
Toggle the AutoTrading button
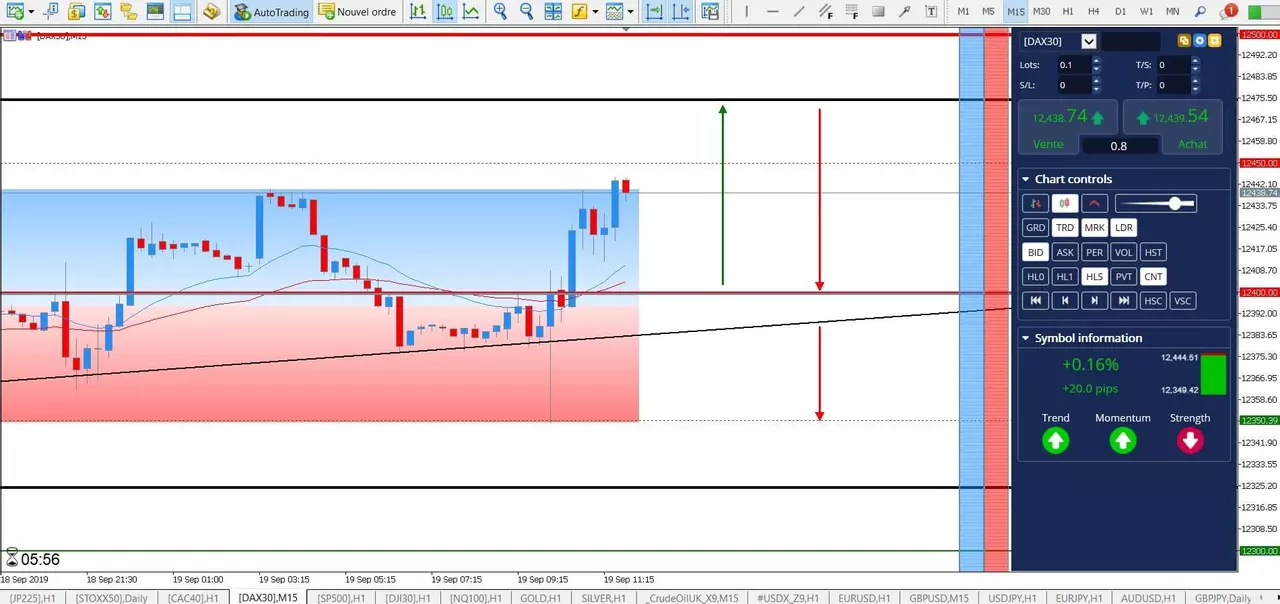pyautogui.click(x=272, y=12)
